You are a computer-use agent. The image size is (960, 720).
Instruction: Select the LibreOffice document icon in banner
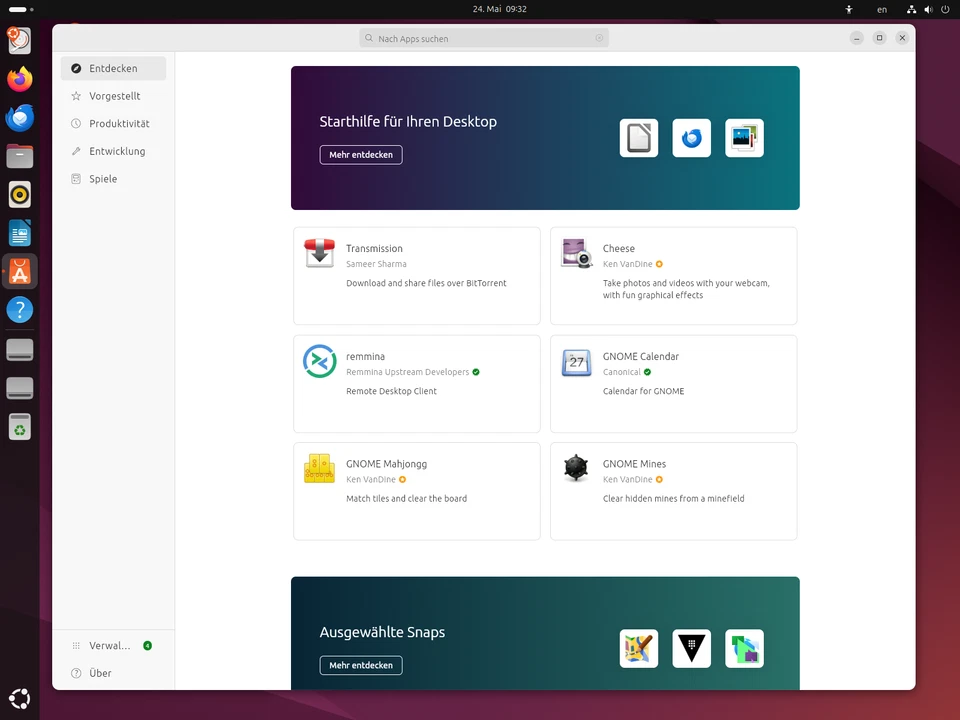pos(639,138)
